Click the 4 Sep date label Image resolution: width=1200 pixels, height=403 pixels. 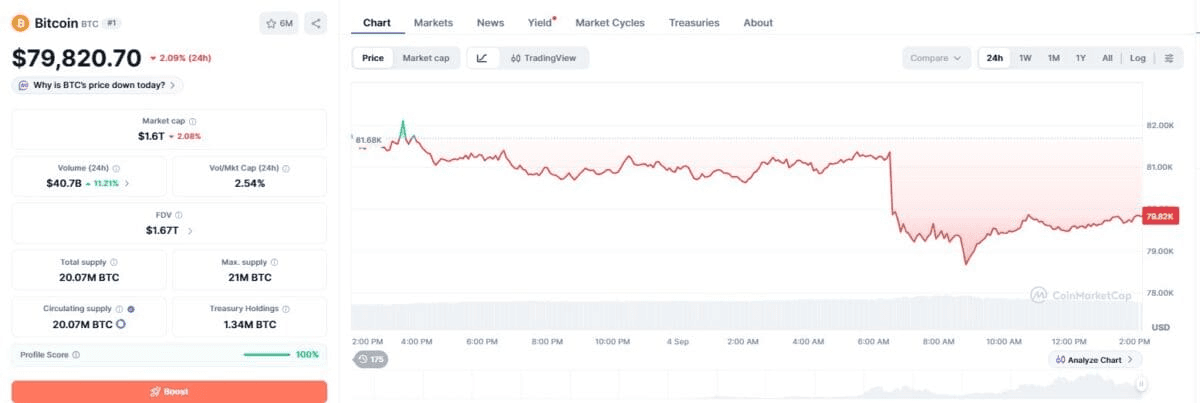click(677, 341)
